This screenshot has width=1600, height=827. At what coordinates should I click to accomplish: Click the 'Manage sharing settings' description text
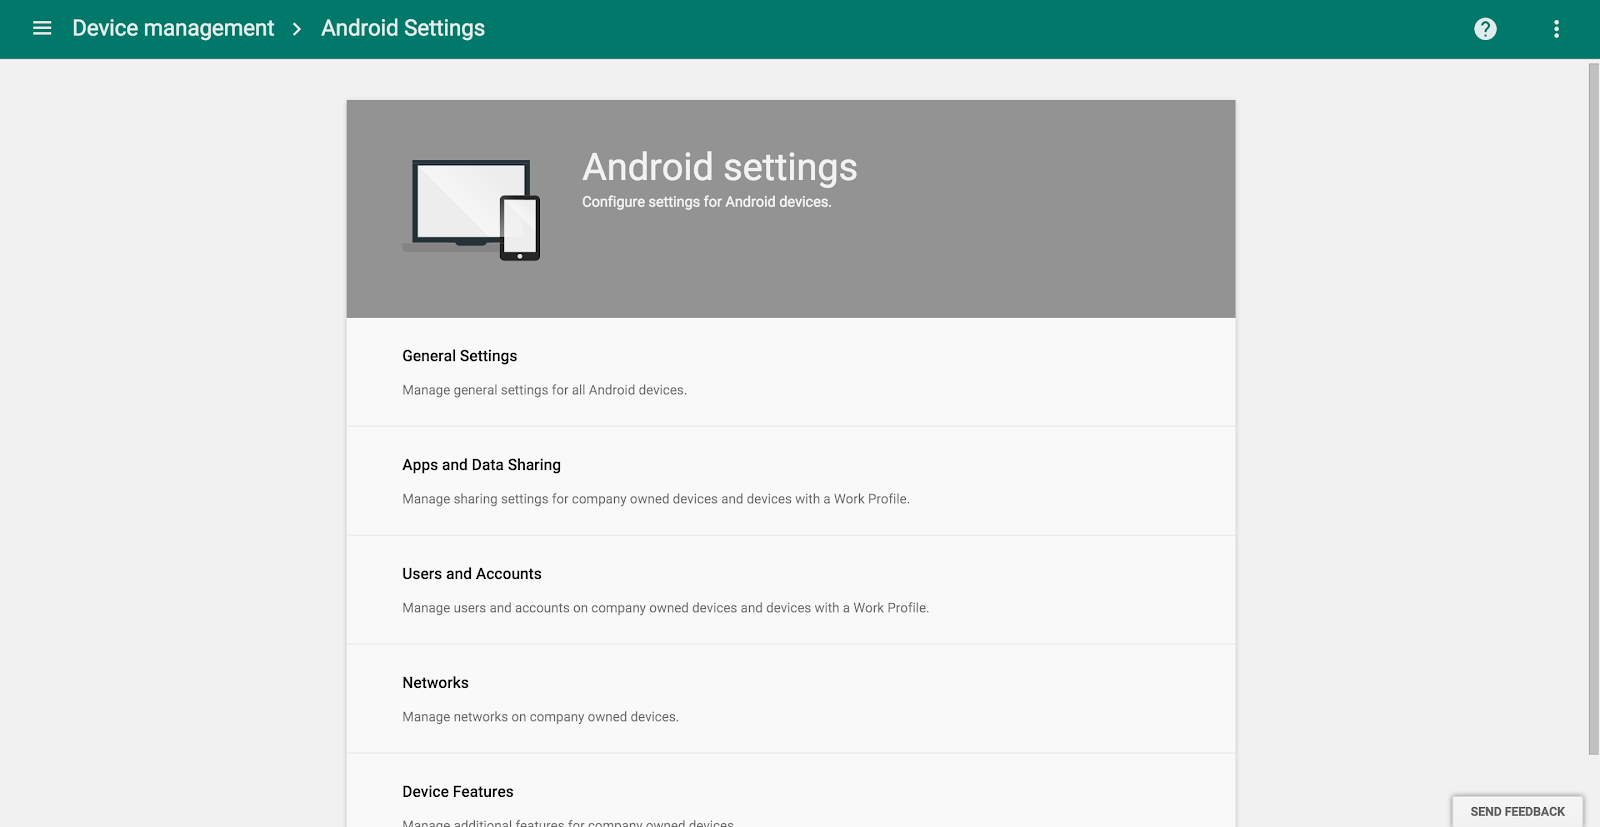(x=656, y=499)
